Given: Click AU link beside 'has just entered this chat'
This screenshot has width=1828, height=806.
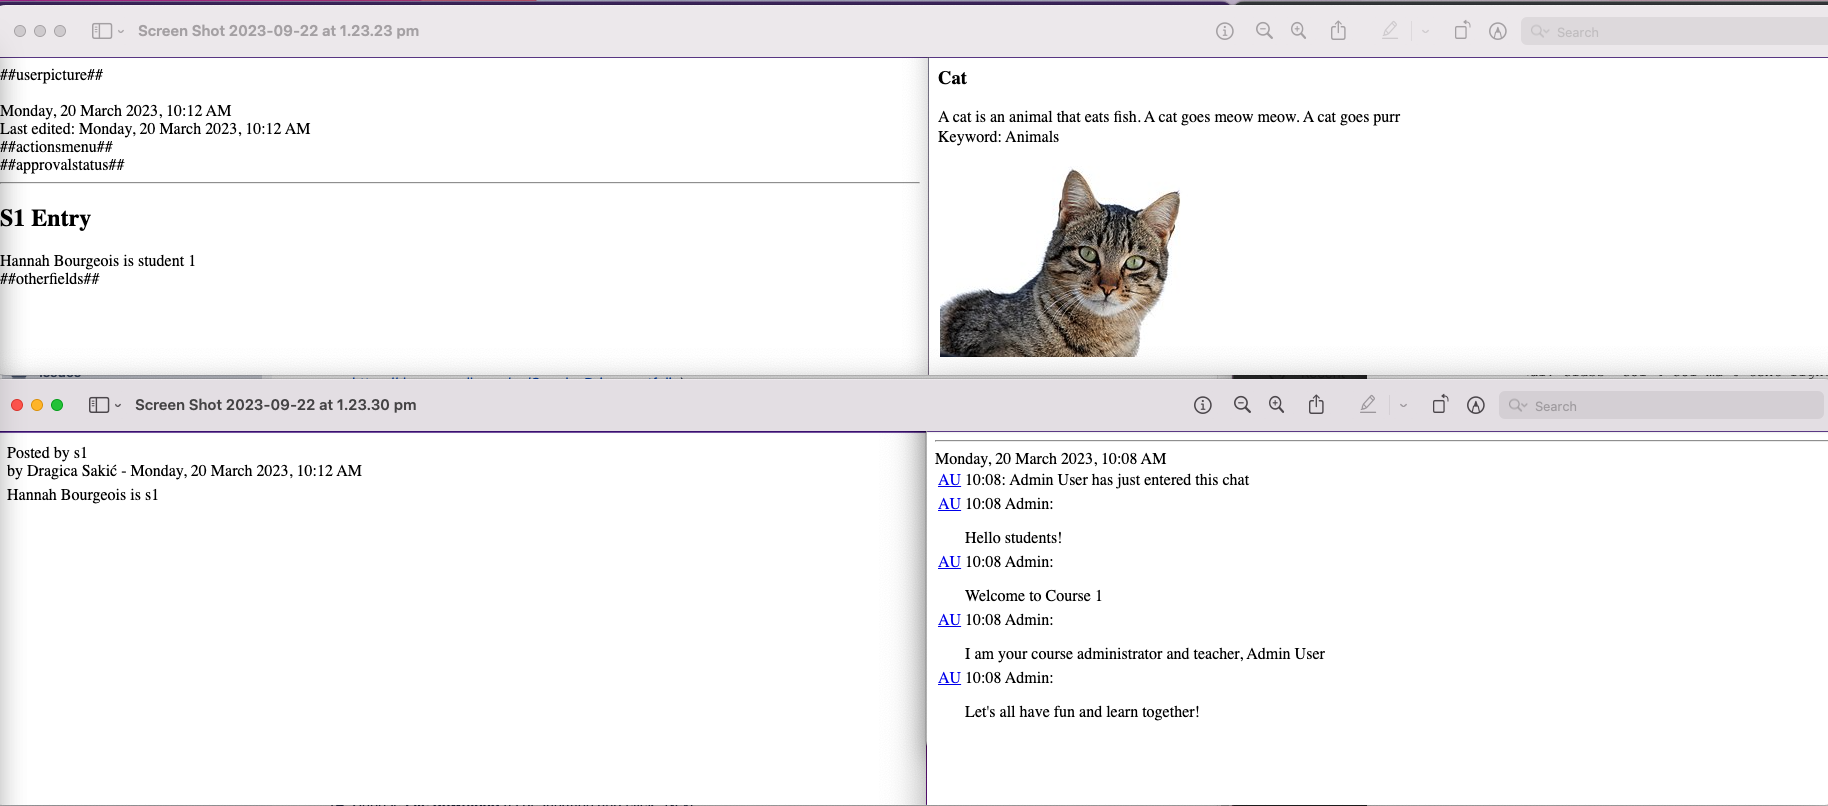Looking at the screenshot, I should tap(949, 480).
